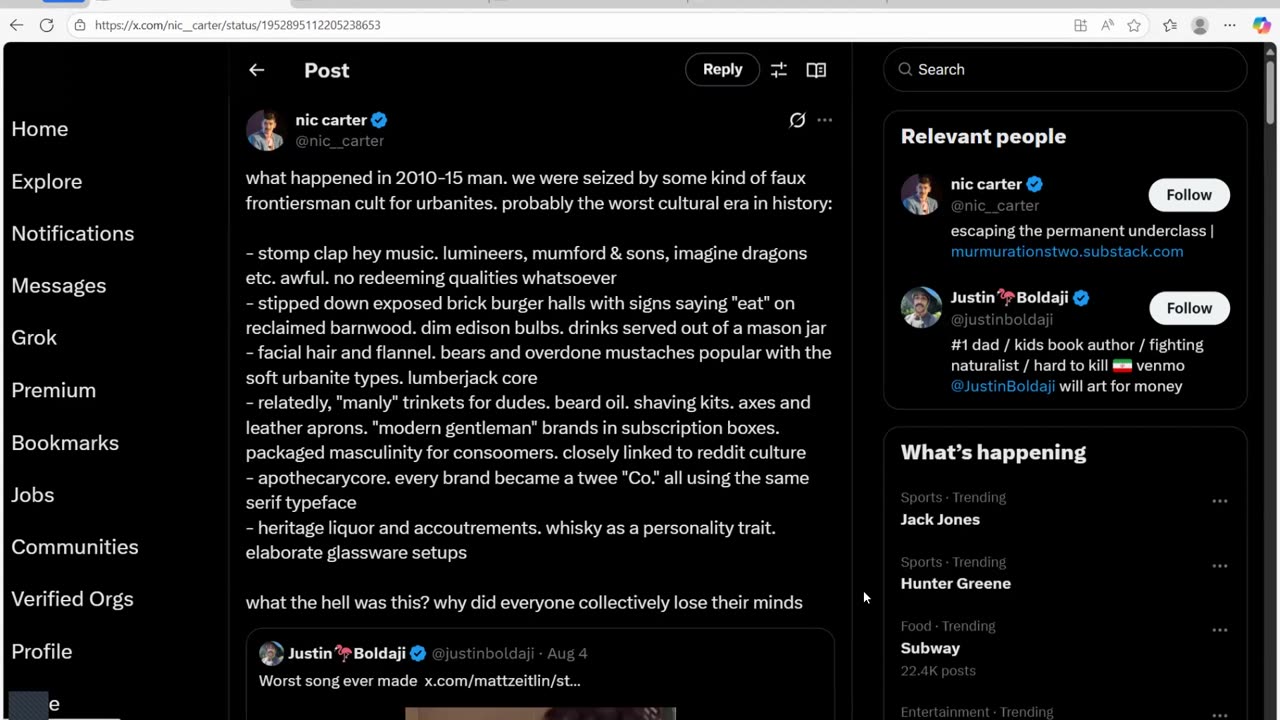Open Communities in the sidebar
Screen dimensions: 1280x720
tap(75, 547)
